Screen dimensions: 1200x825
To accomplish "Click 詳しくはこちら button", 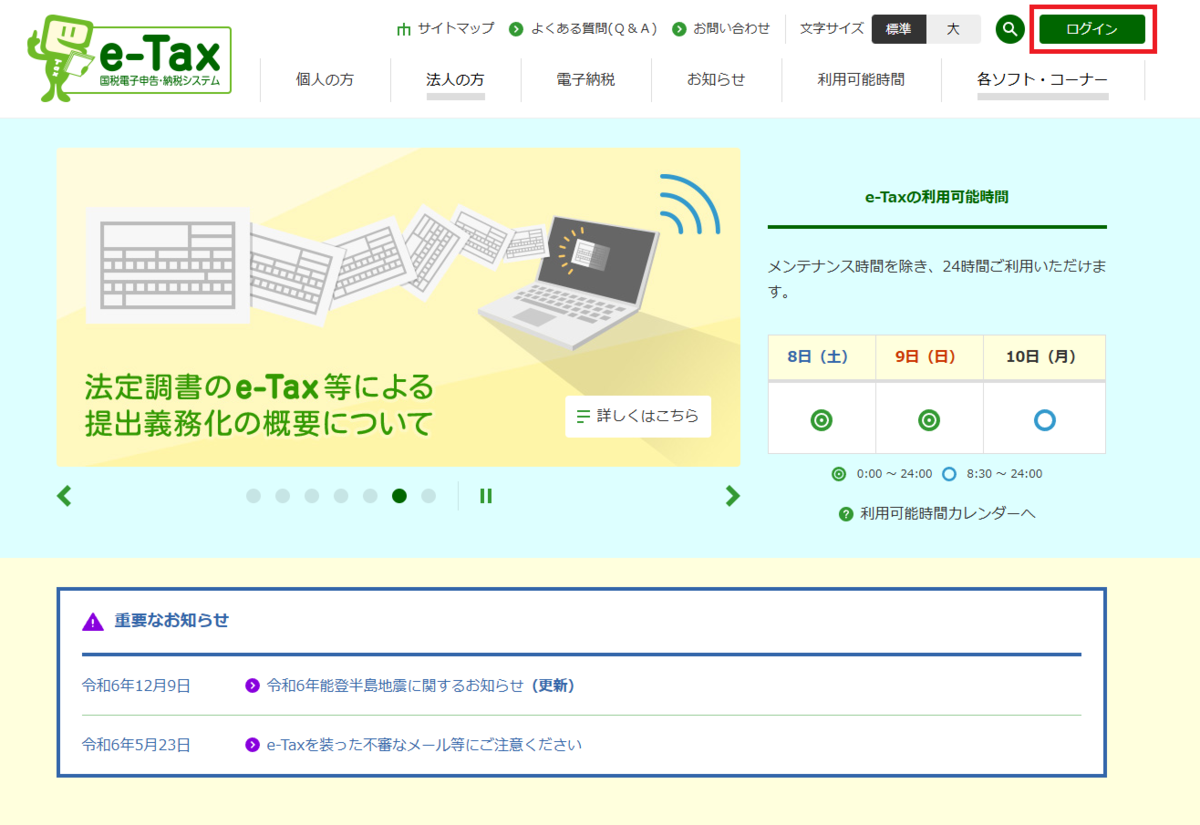I will click(638, 416).
